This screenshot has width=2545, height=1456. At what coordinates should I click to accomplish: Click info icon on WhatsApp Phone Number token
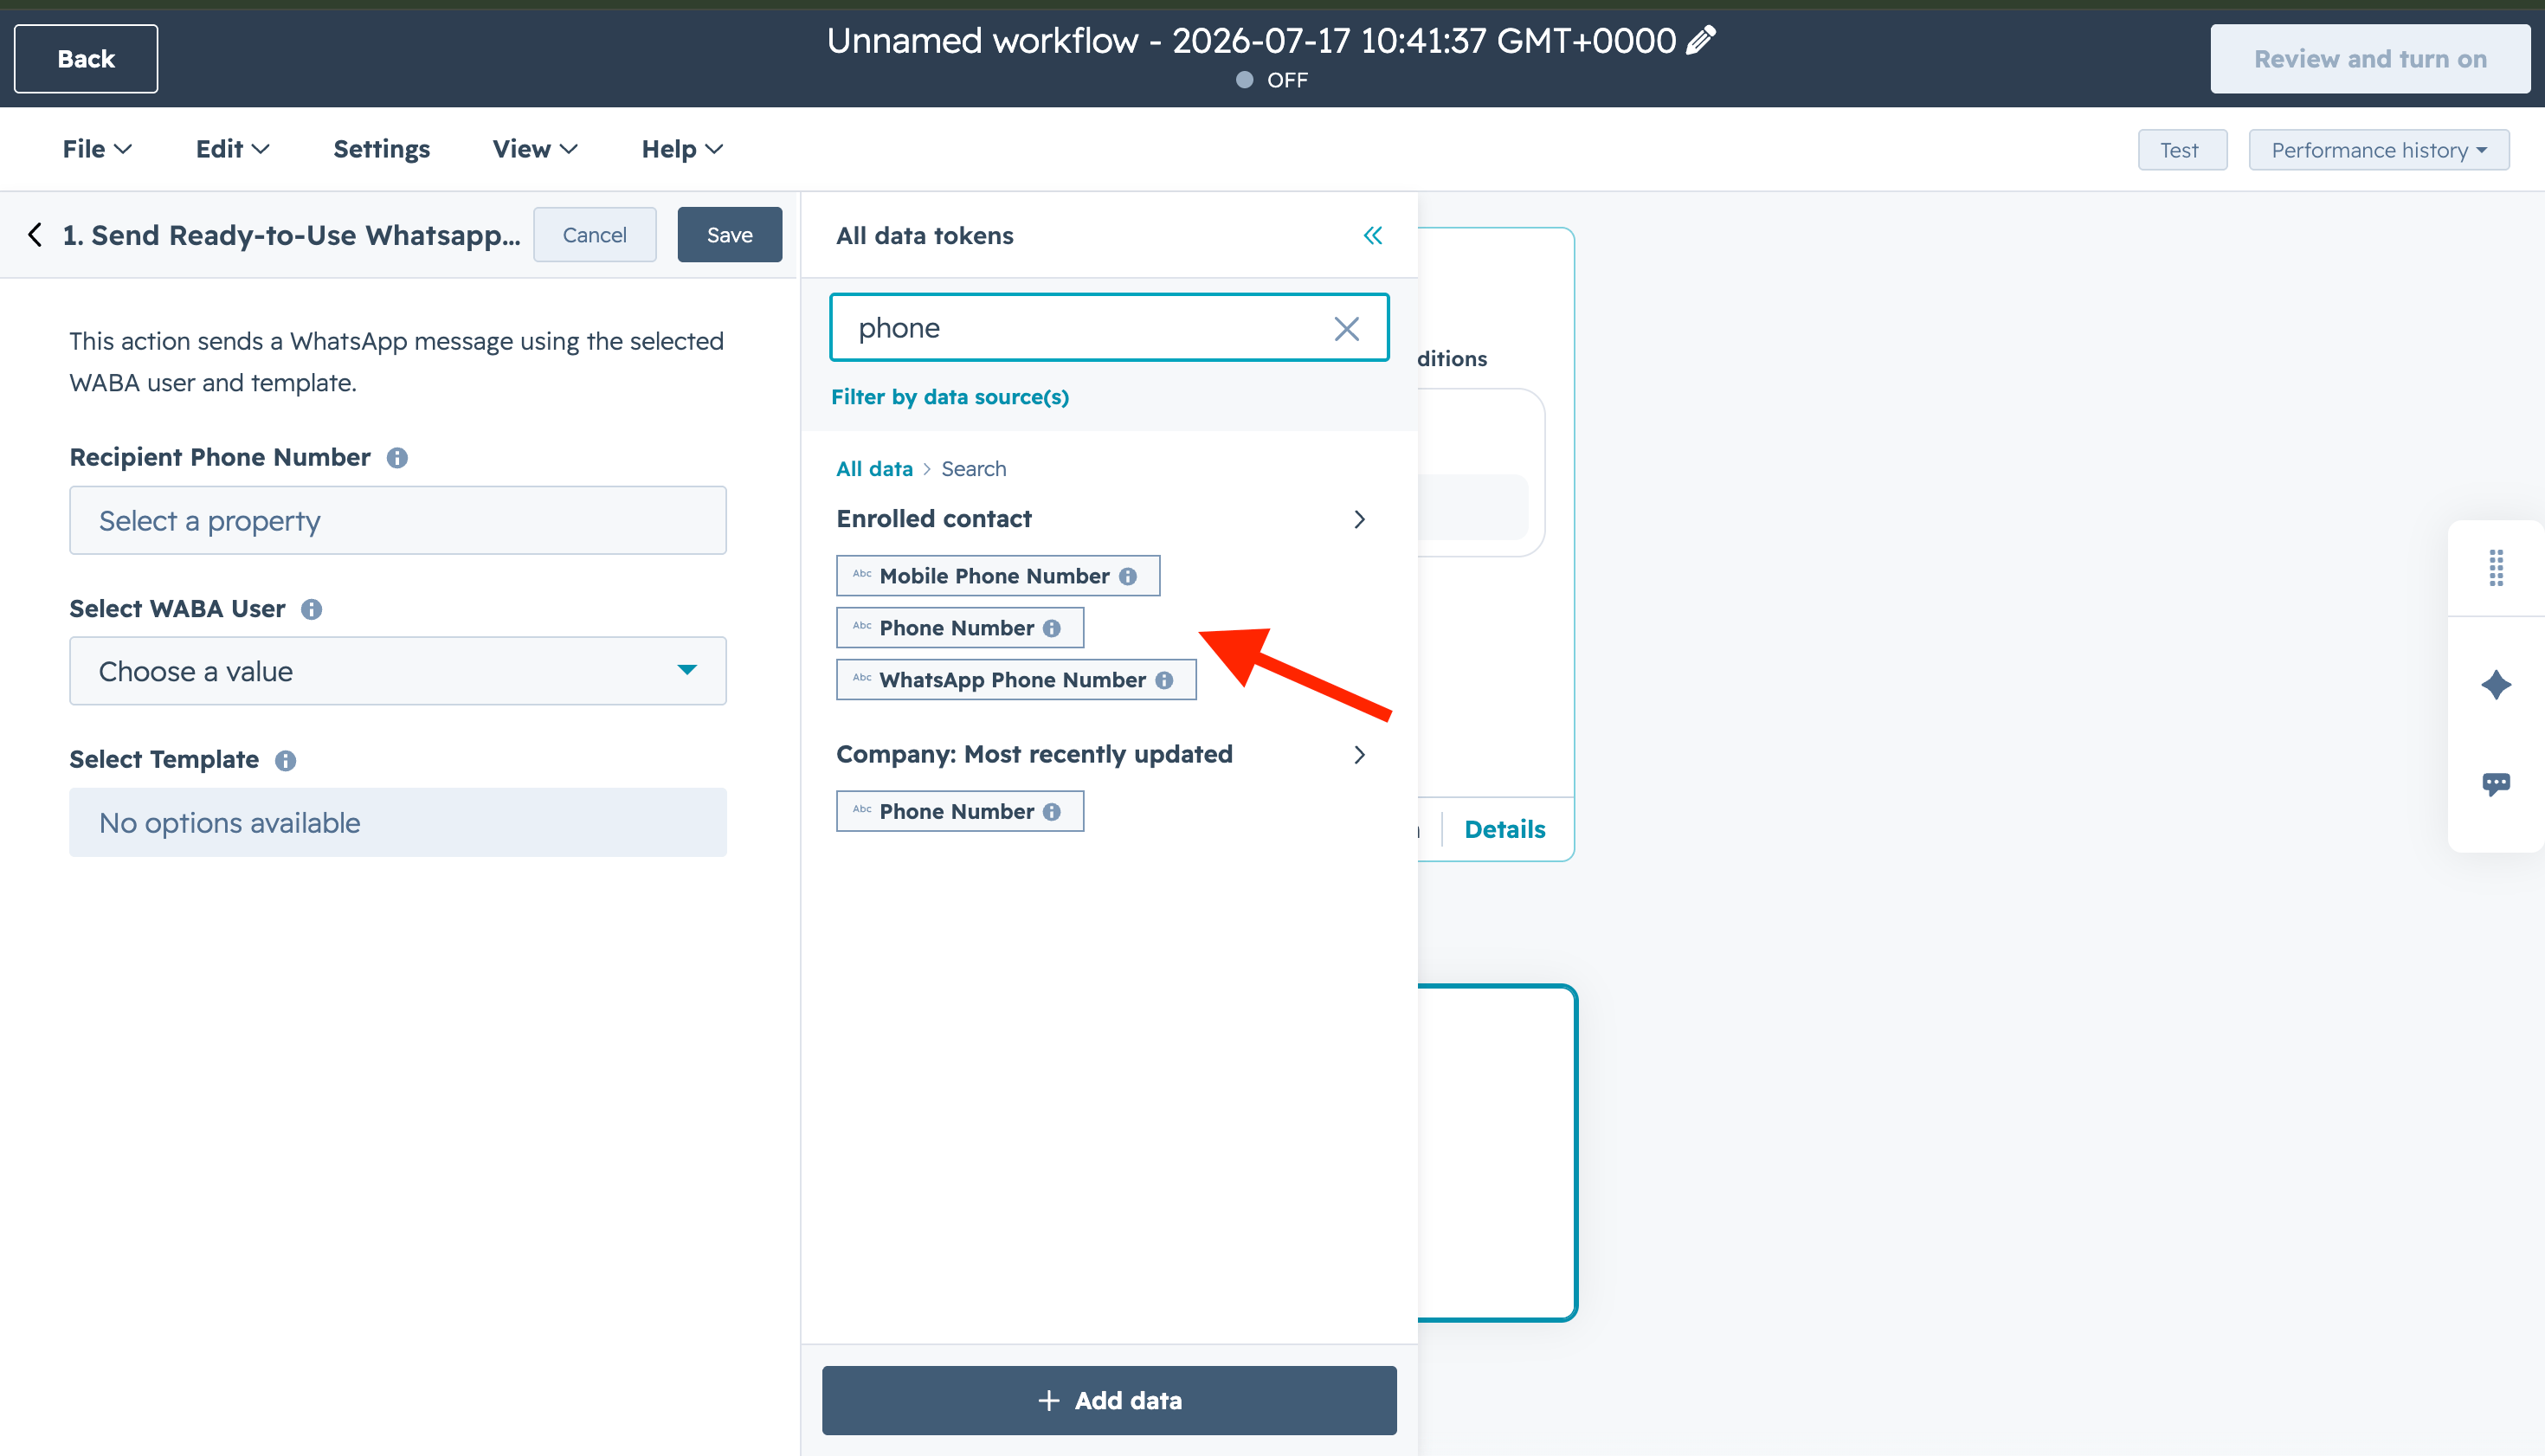tap(1164, 680)
